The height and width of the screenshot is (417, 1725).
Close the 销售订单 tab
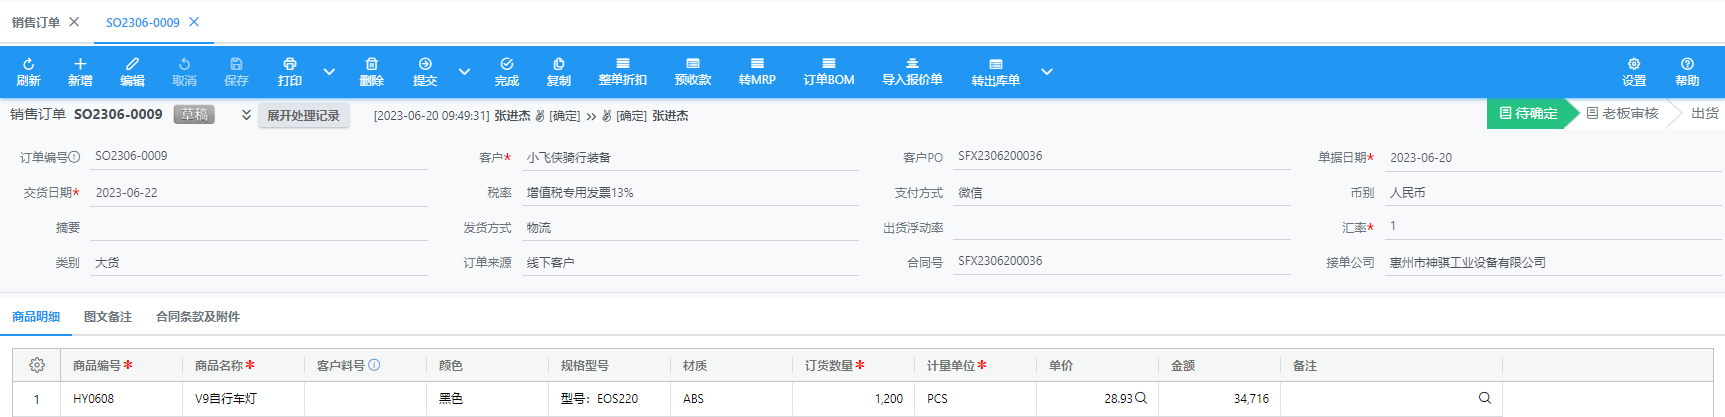pyautogui.click(x=74, y=22)
